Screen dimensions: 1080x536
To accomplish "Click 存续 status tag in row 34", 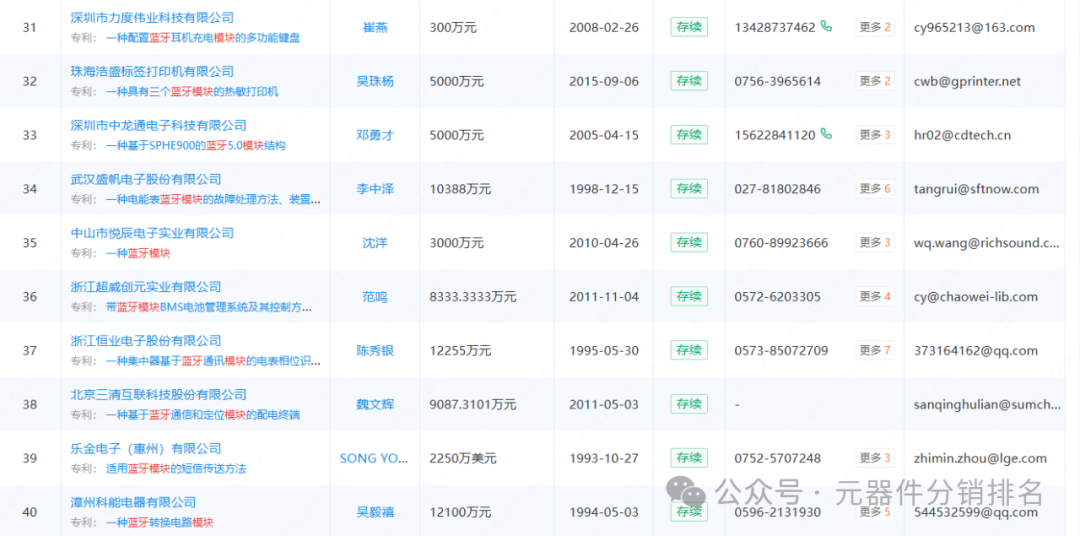I will coord(689,188).
